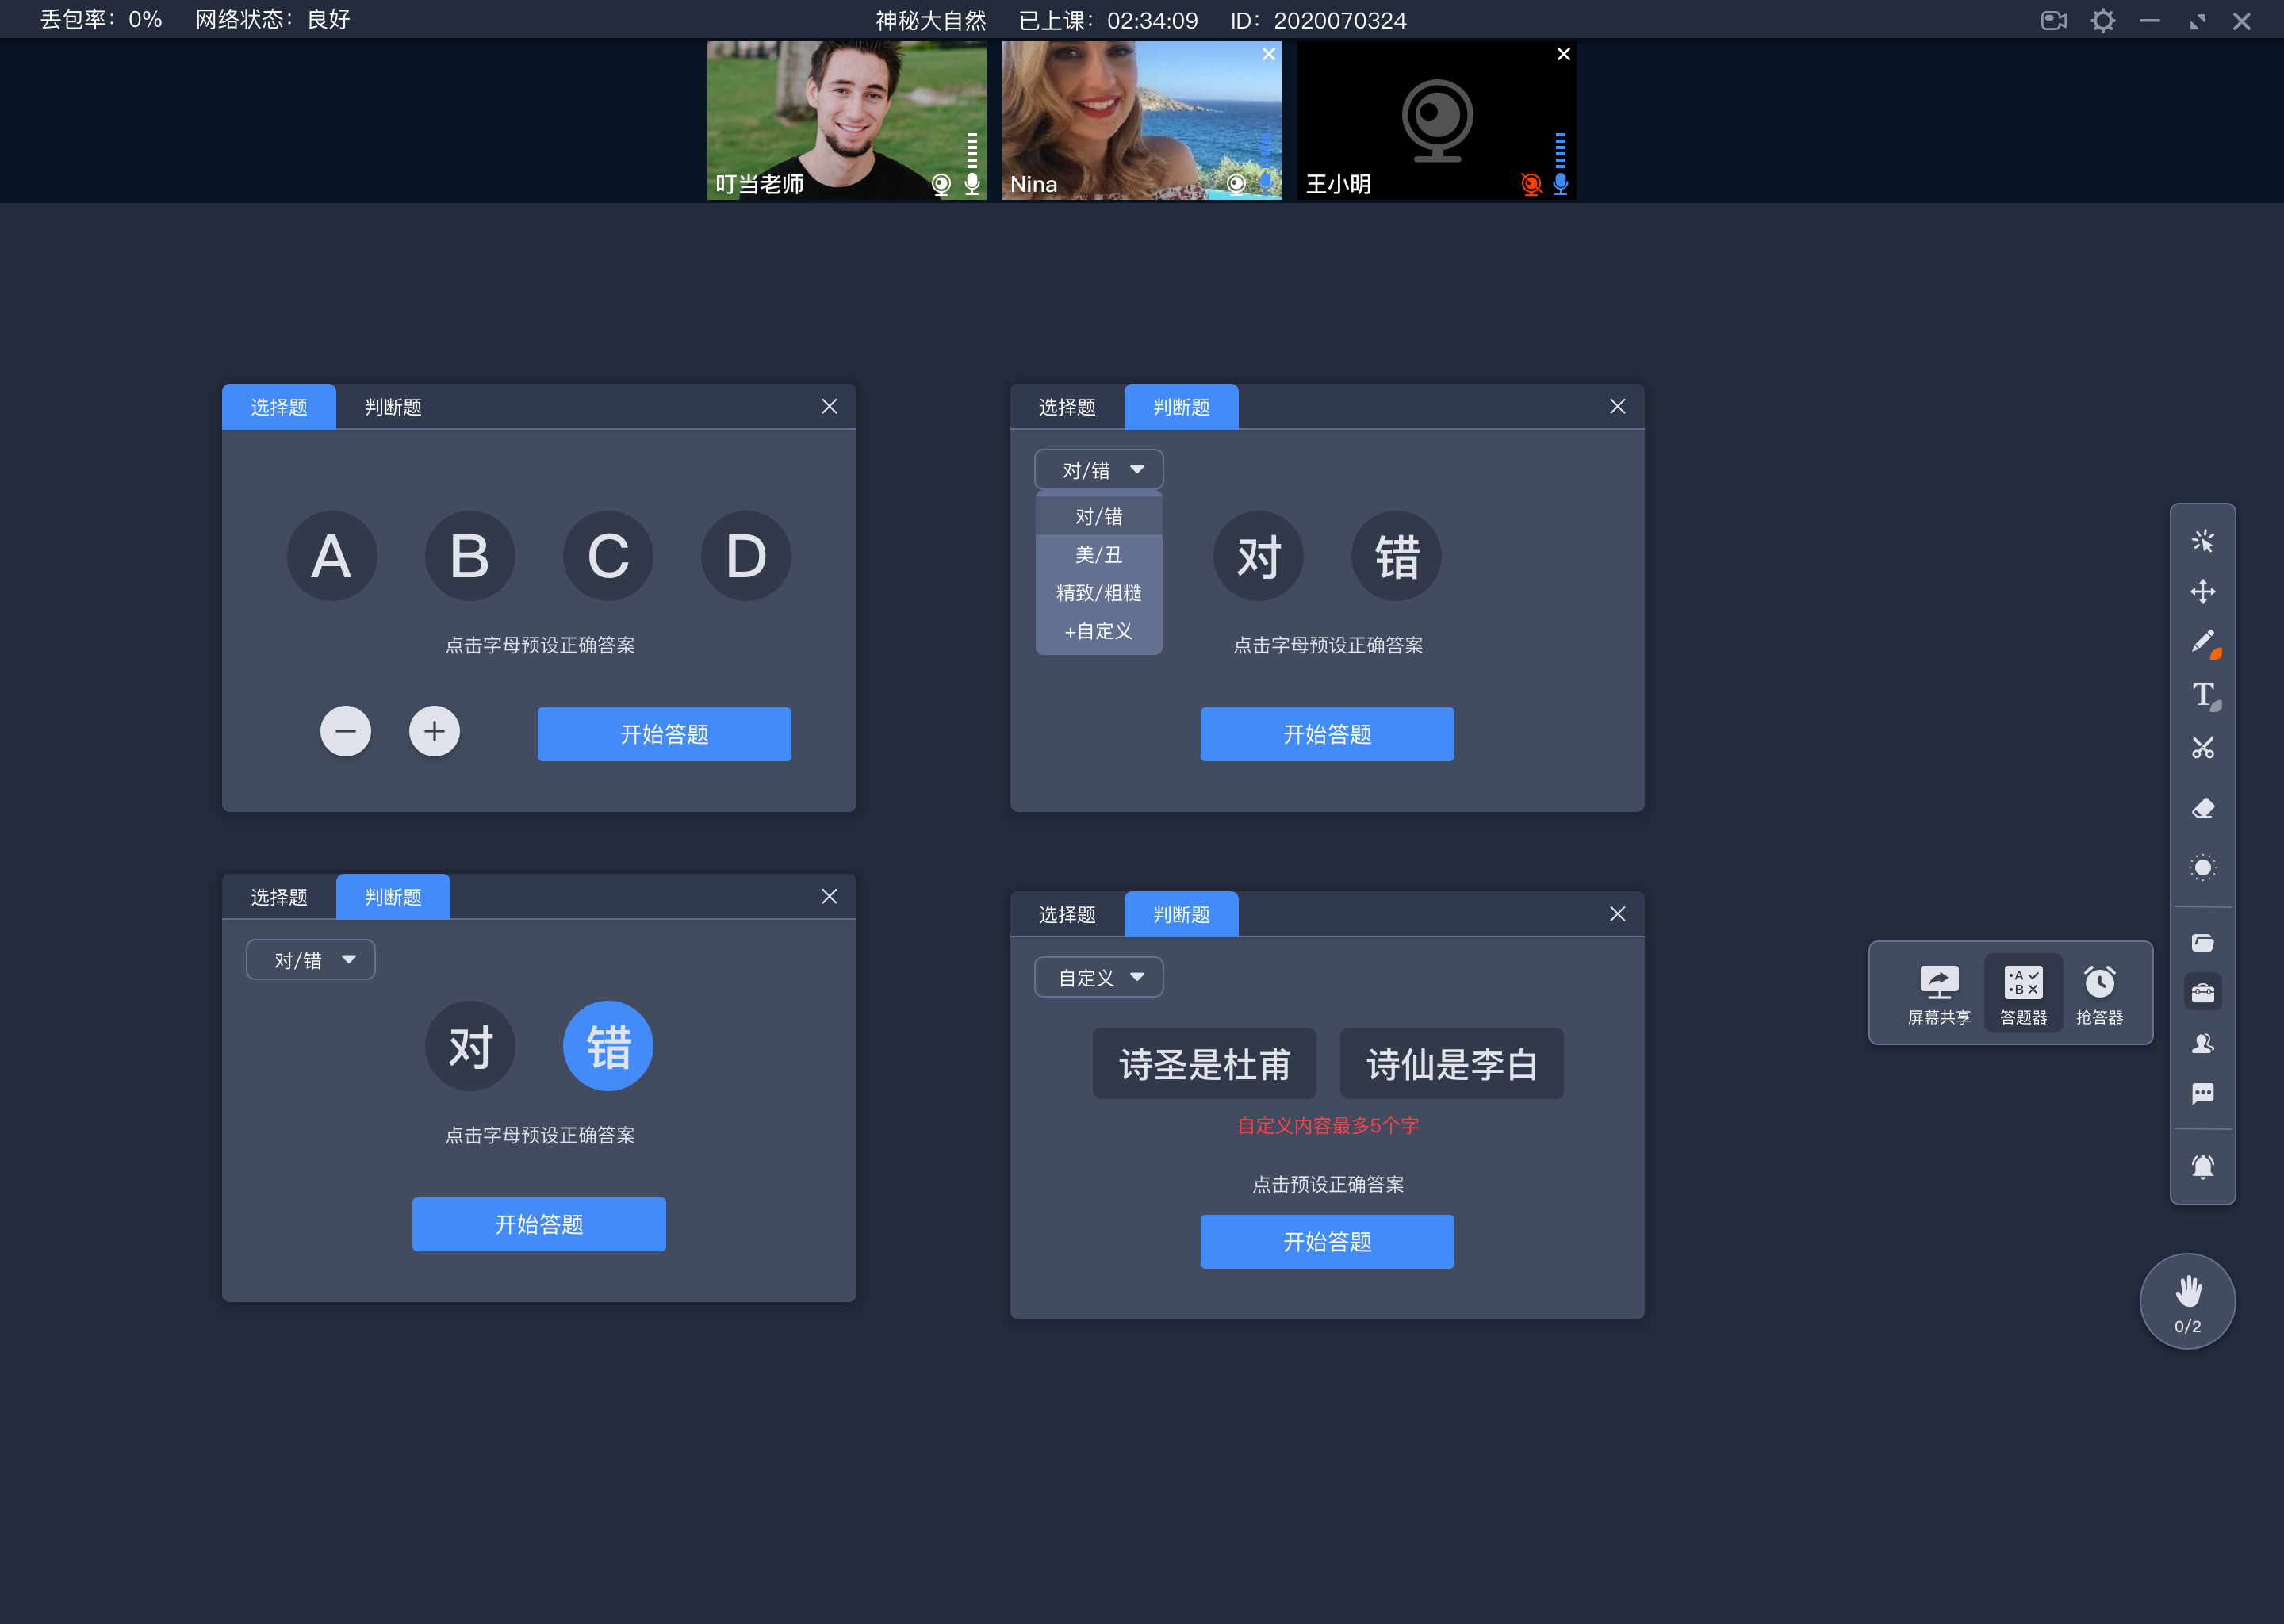Expand 对/错 dropdown in bottom-left panel
This screenshot has width=2284, height=1624.
309,959
